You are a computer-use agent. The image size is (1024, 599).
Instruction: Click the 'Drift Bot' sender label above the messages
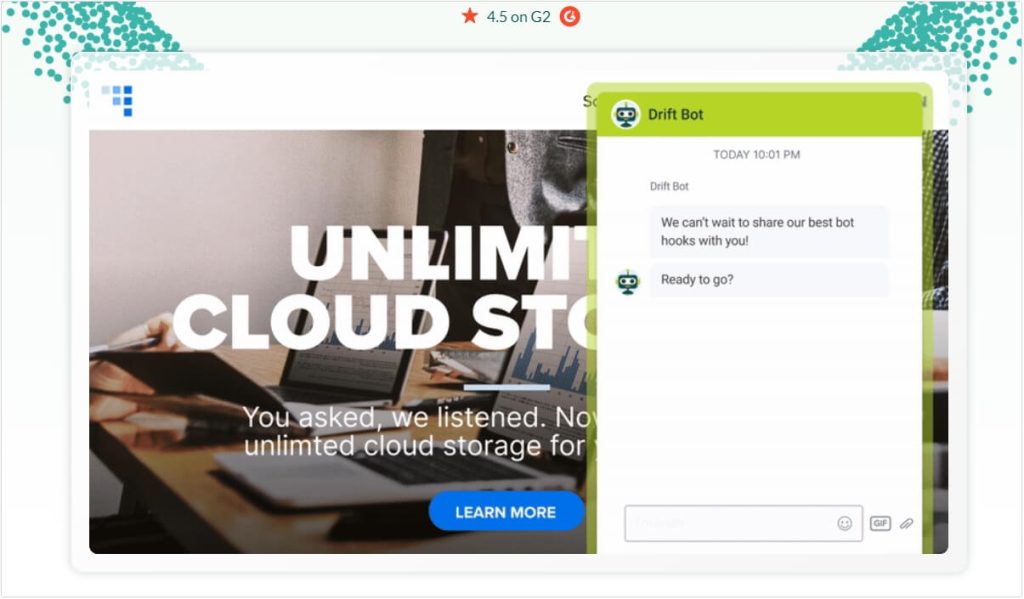(669, 186)
